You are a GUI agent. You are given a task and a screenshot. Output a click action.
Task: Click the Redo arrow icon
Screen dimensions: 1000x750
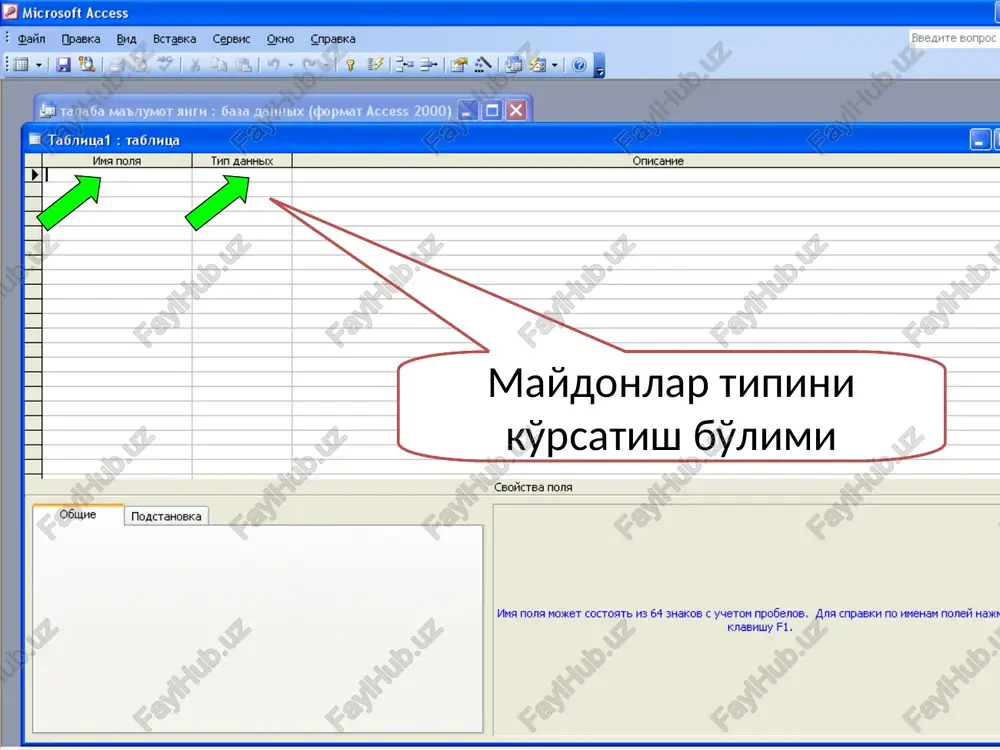coord(310,64)
